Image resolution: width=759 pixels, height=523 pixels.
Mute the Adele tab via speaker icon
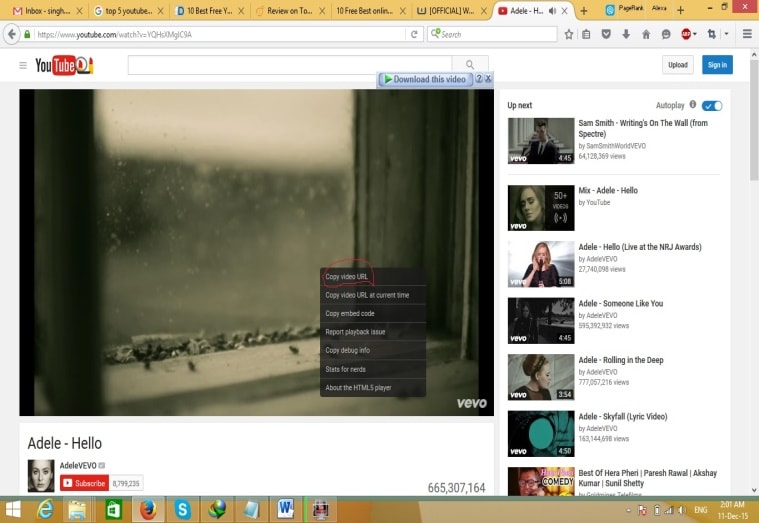[552, 11]
